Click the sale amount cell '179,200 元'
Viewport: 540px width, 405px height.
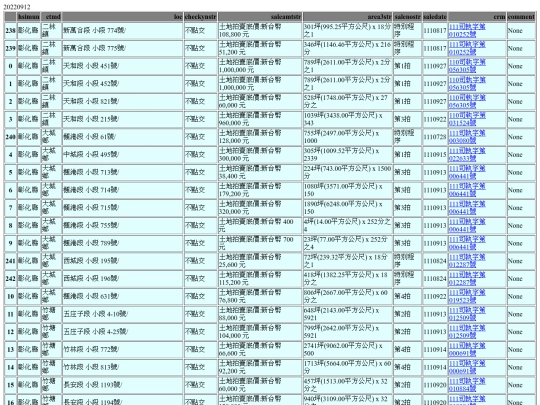(x=260, y=190)
